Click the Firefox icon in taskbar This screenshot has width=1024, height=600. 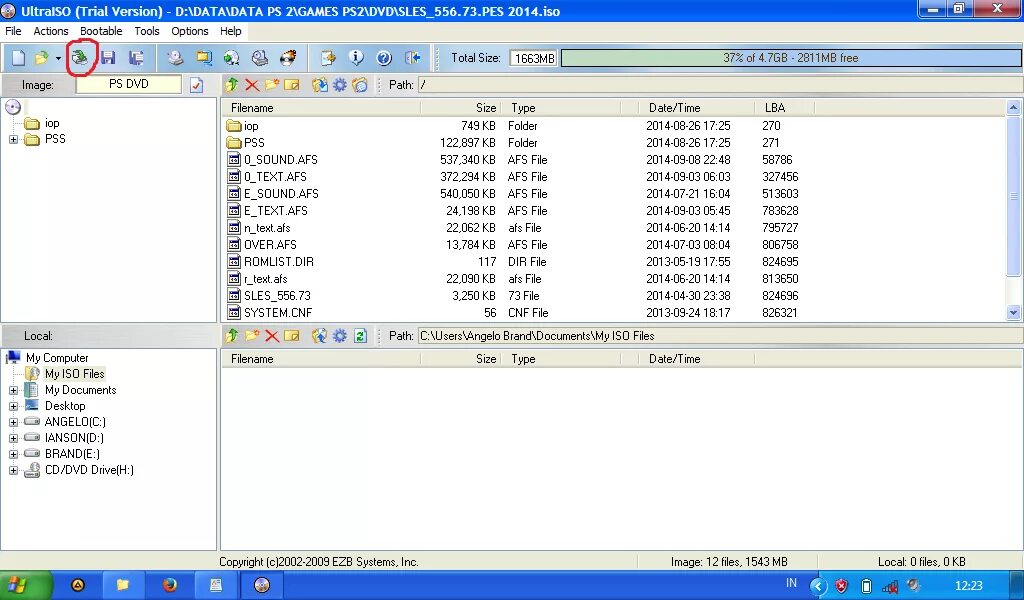[x=170, y=585]
